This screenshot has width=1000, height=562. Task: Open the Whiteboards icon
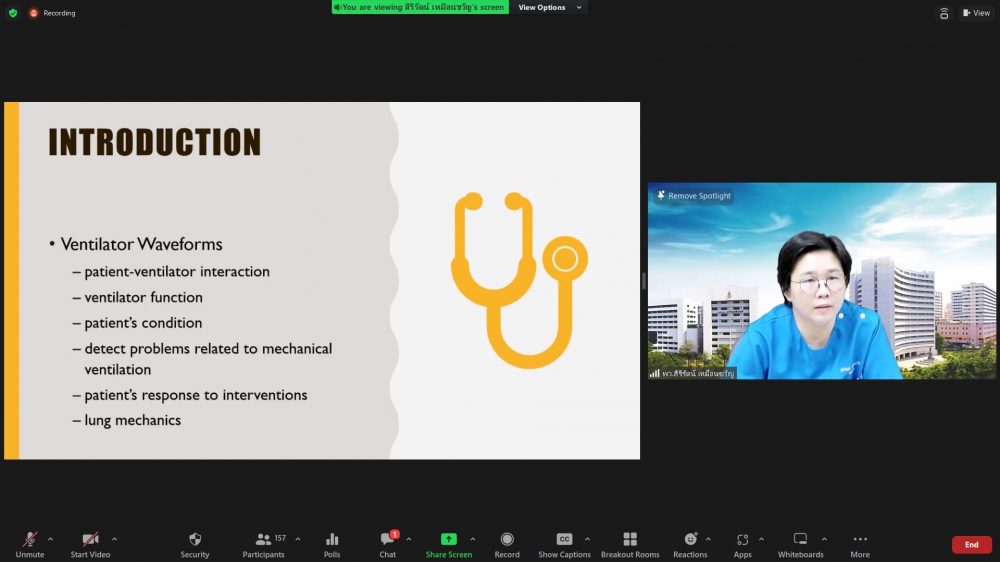800,540
